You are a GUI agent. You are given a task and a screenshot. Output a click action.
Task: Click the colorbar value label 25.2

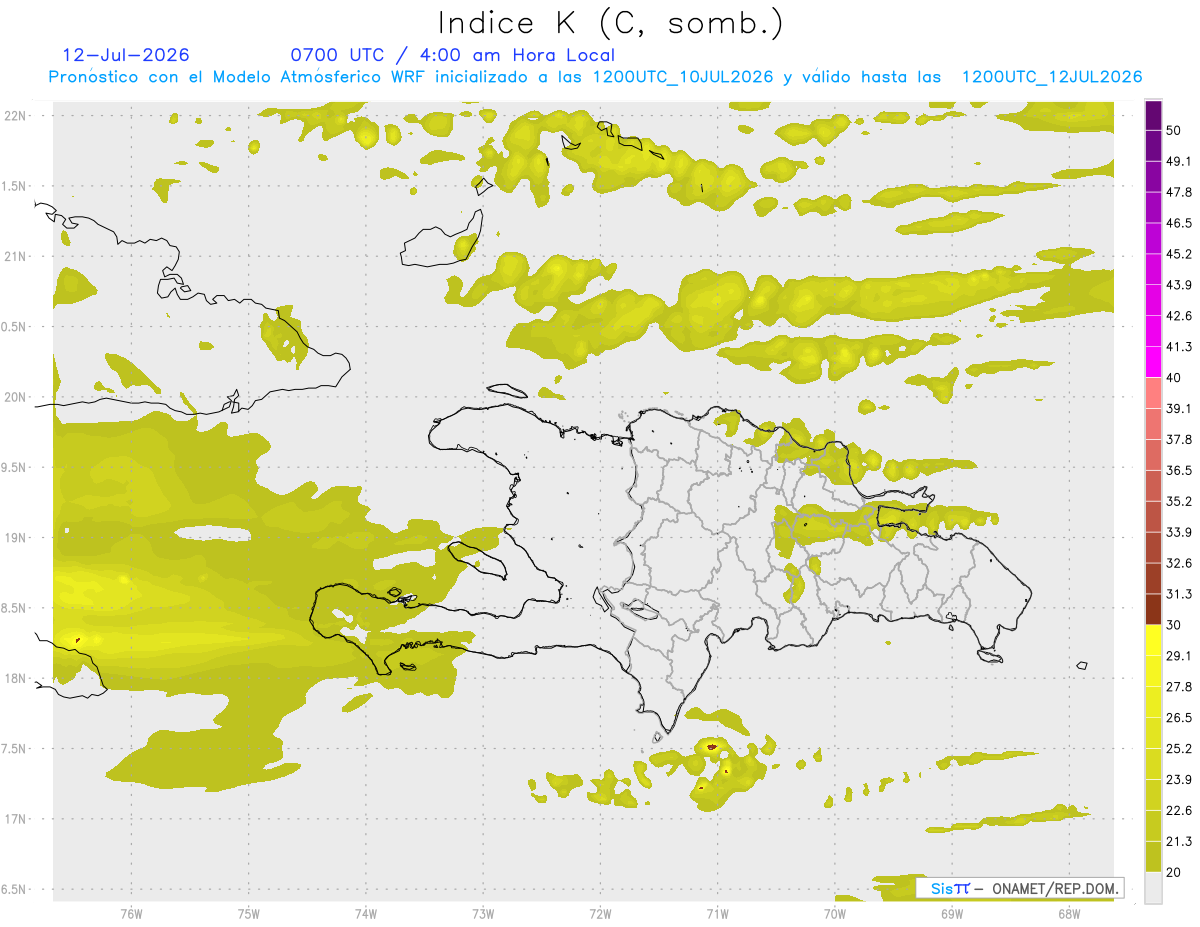(1179, 749)
